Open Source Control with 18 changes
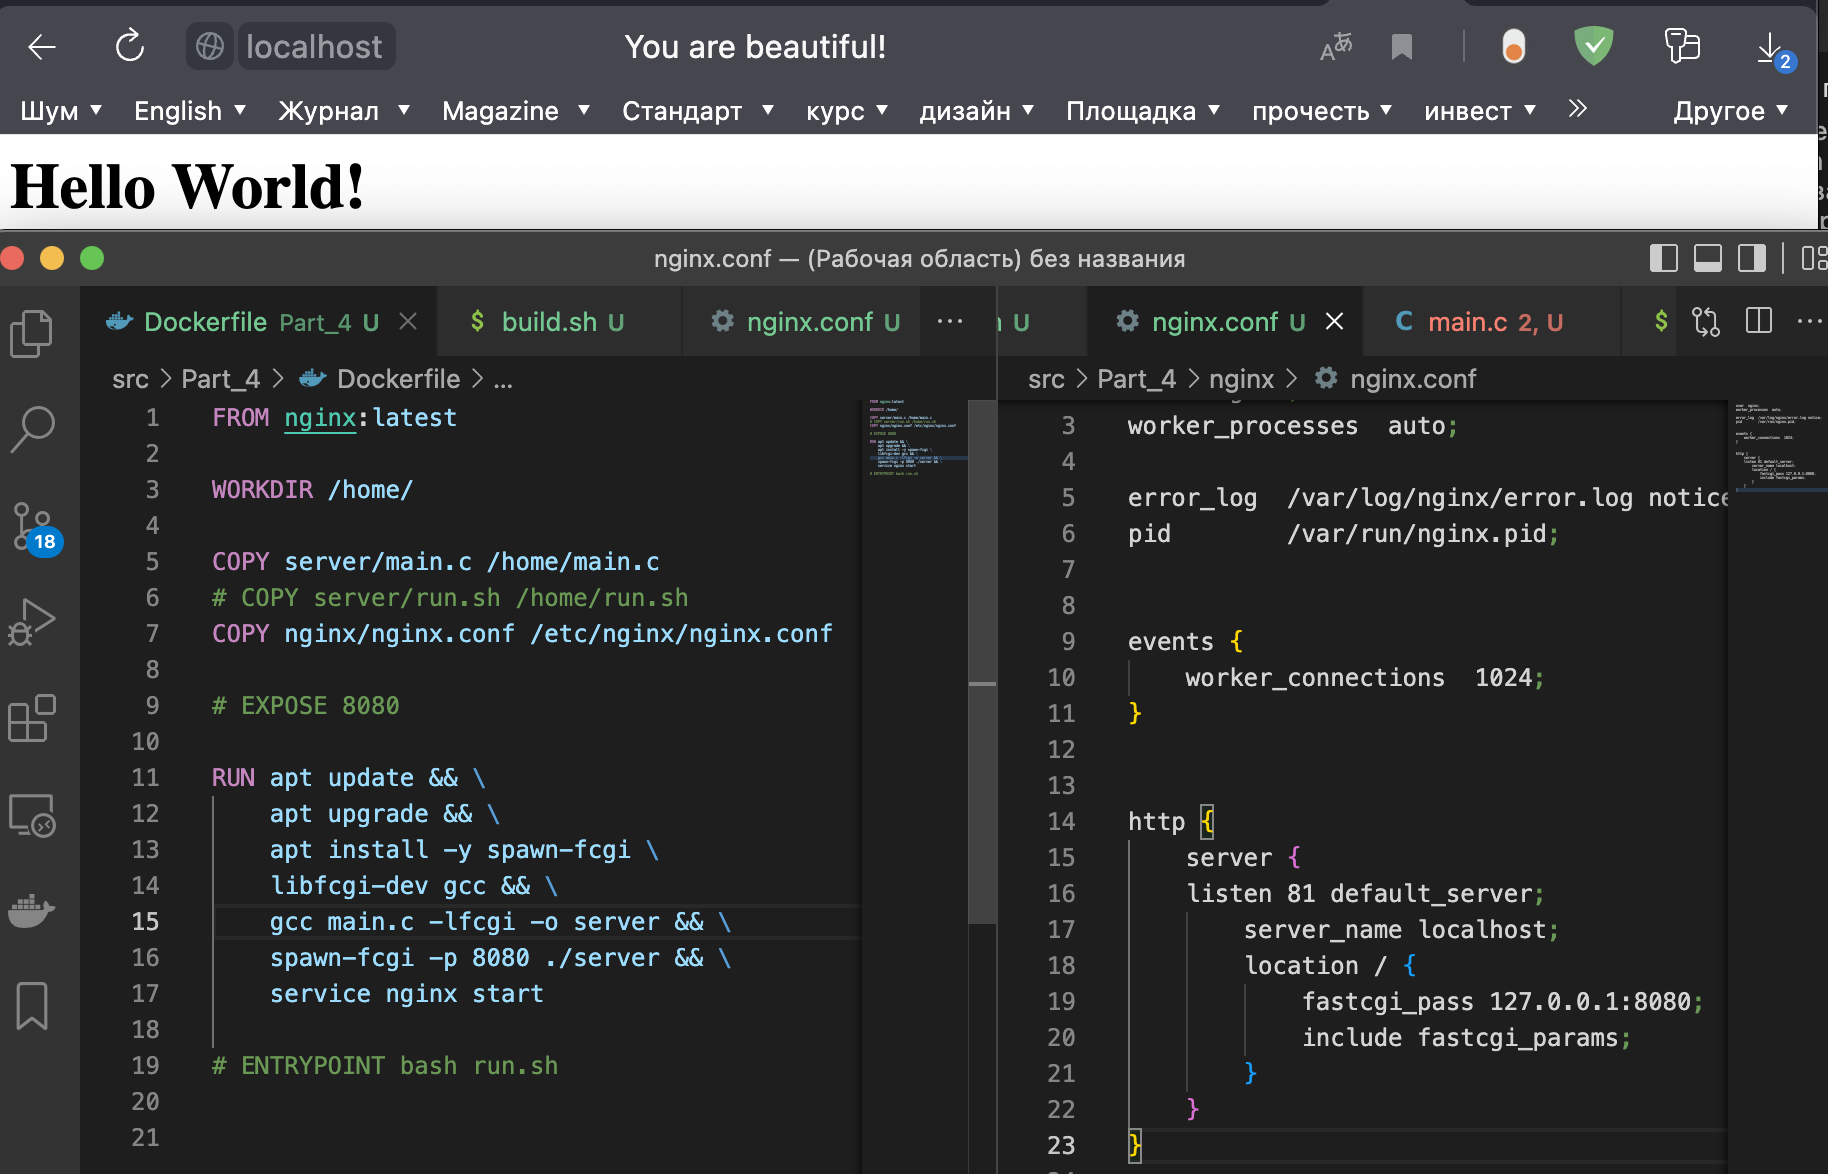The image size is (1828, 1174). 36,527
